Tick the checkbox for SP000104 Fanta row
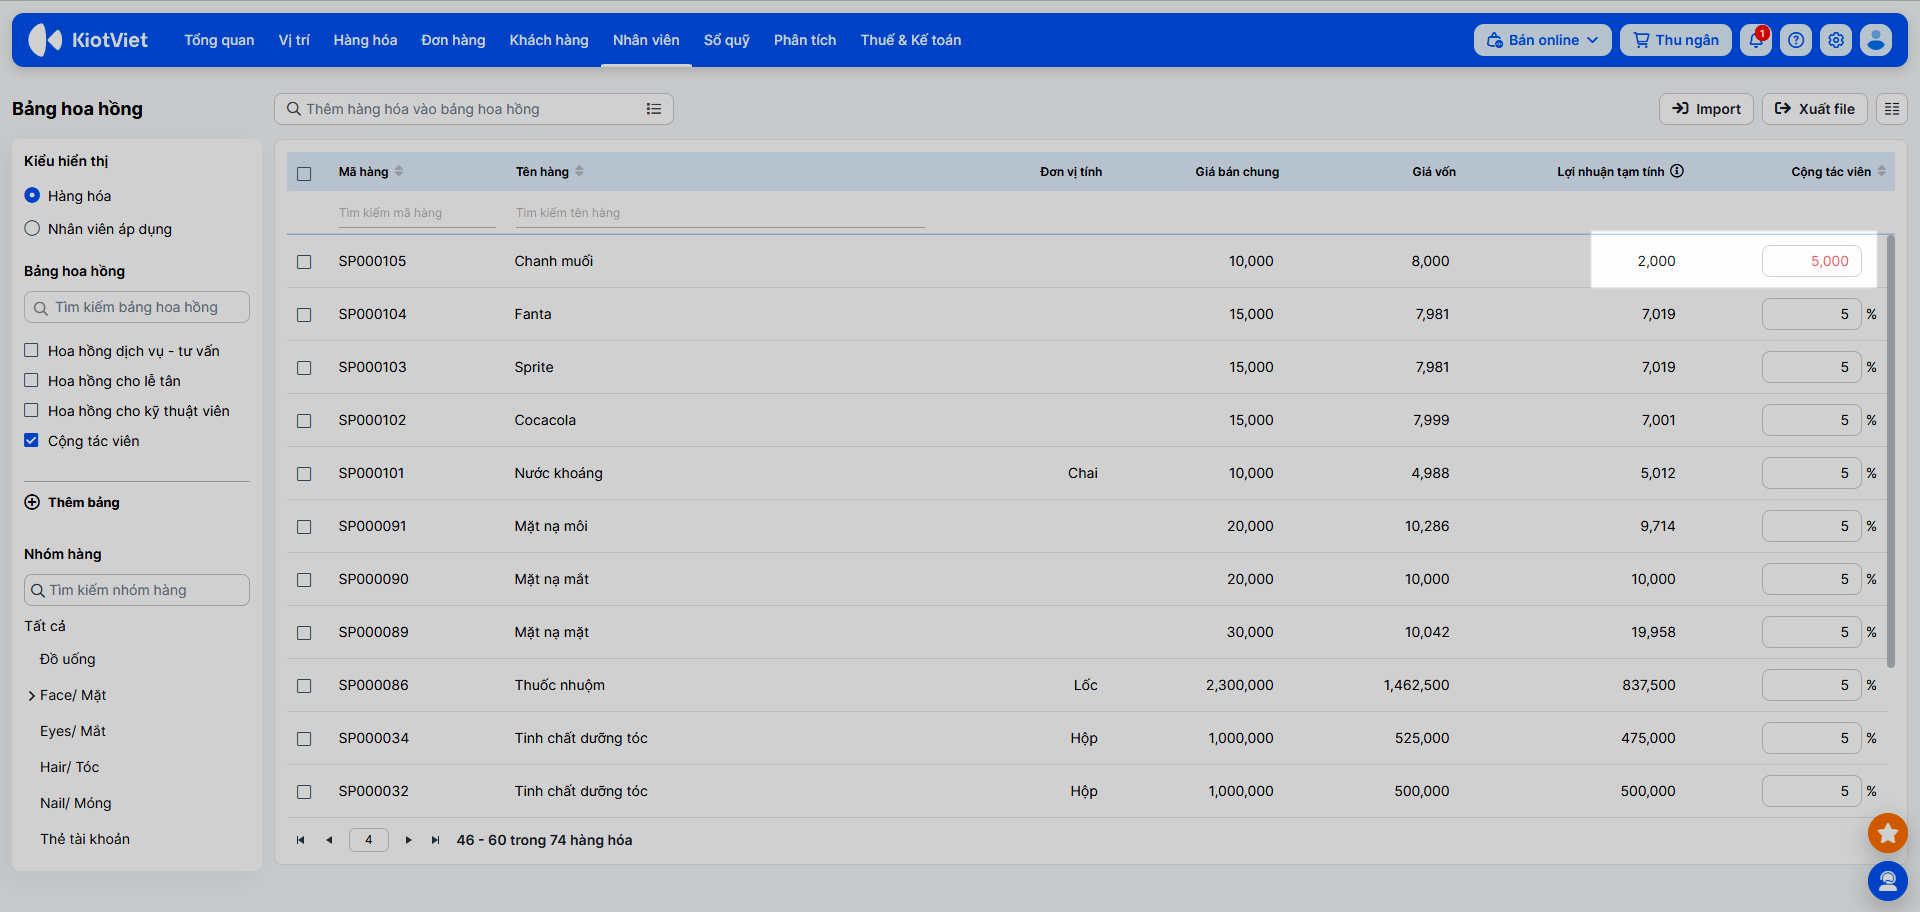The height and width of the screenshot is (912, 1920). click(x=304, y=315)
